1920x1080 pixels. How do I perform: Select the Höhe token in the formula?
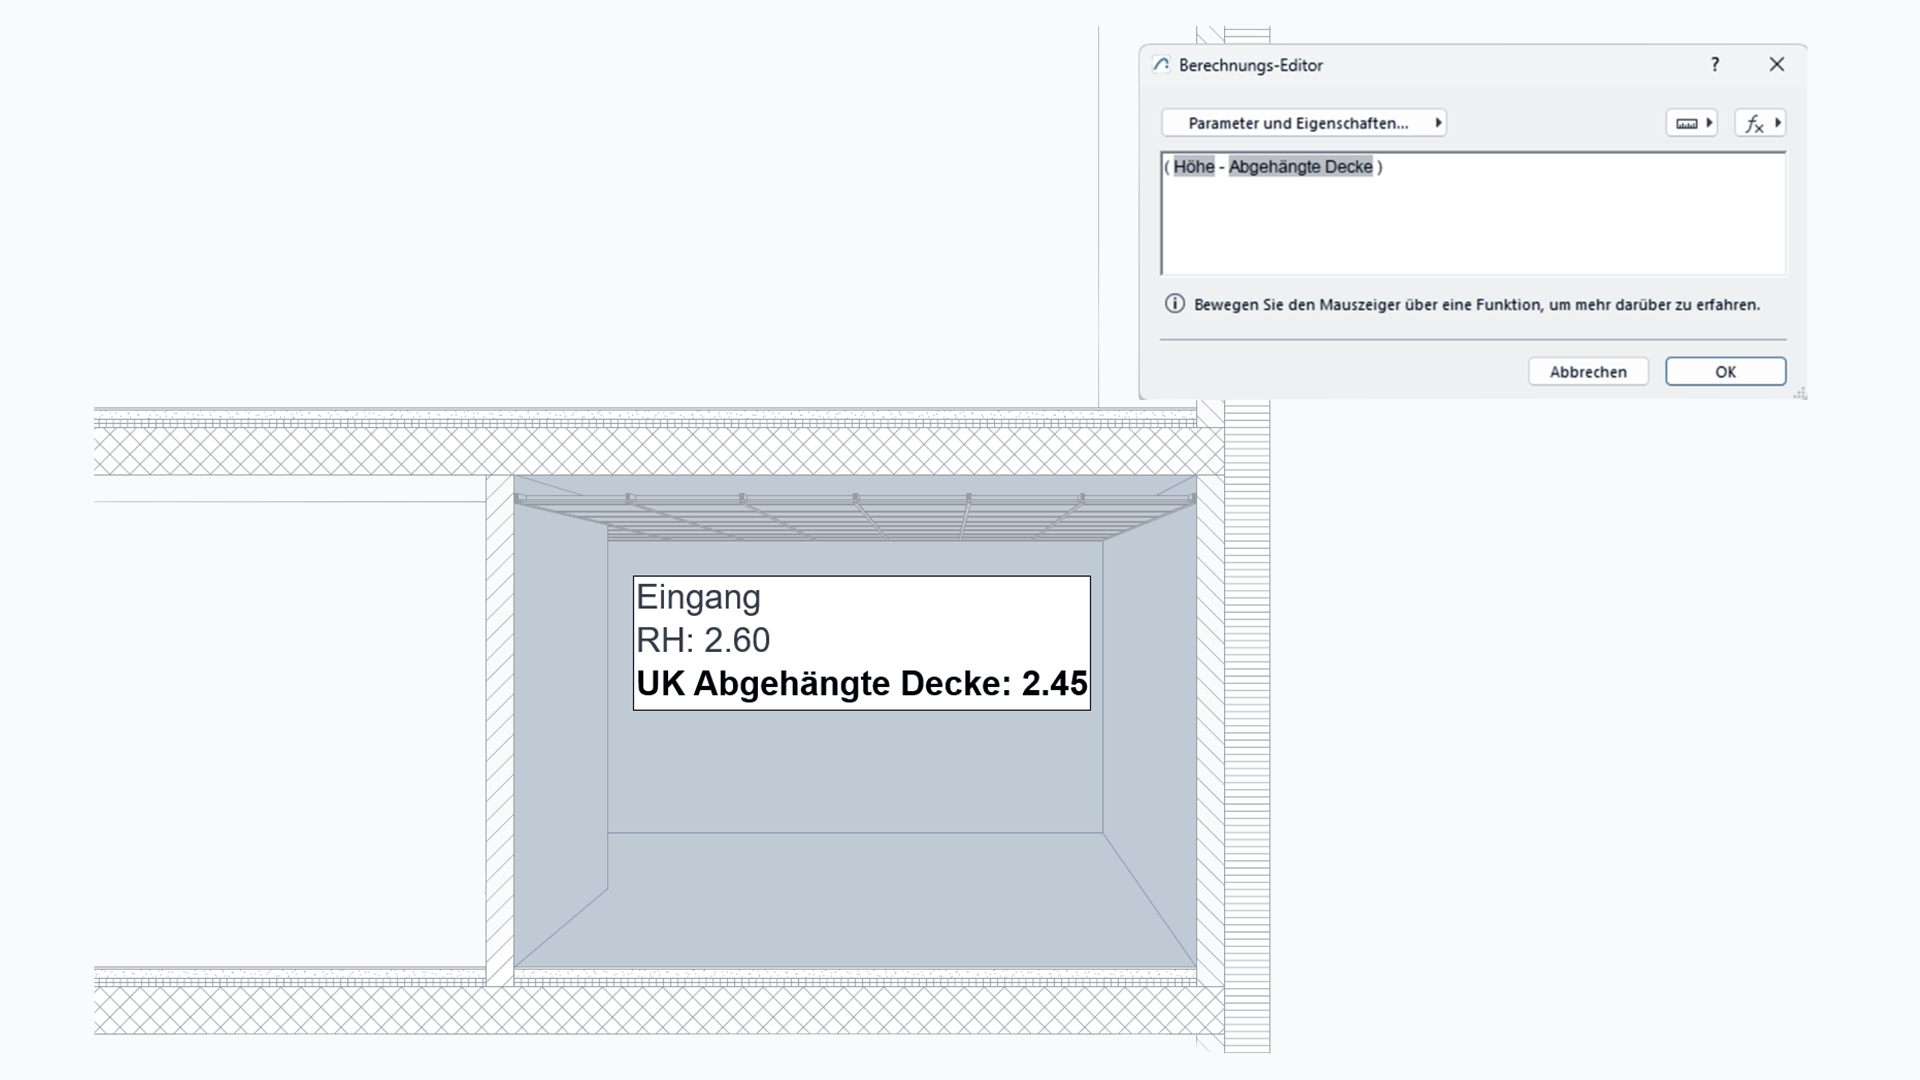[1194, 167]
